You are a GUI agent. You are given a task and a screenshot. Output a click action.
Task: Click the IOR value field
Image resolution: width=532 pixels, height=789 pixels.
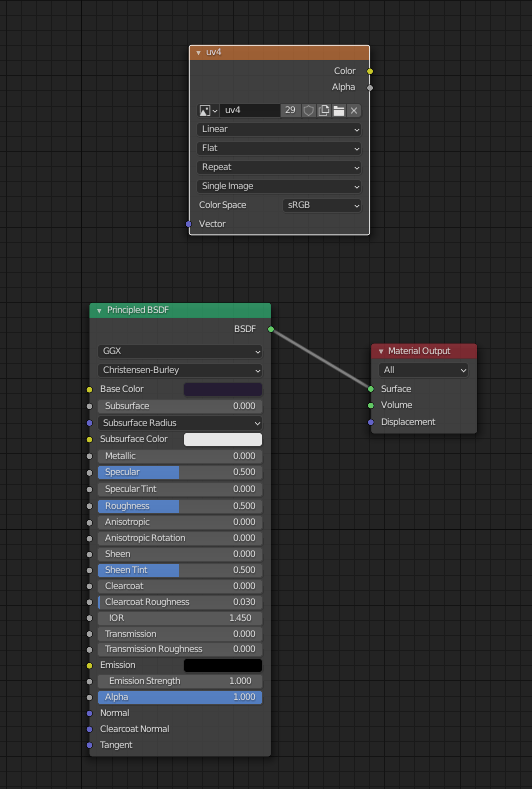(x=180, y=618)
